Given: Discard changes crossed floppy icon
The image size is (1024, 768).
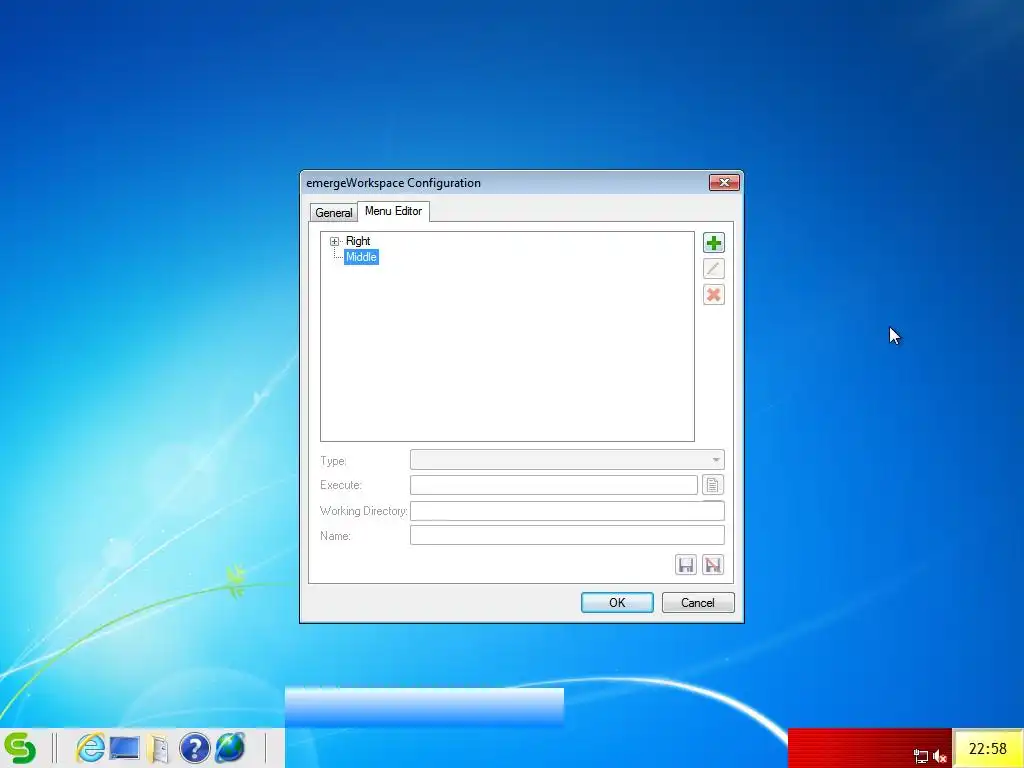Looking at the screenshot, I should pos(712,565).
